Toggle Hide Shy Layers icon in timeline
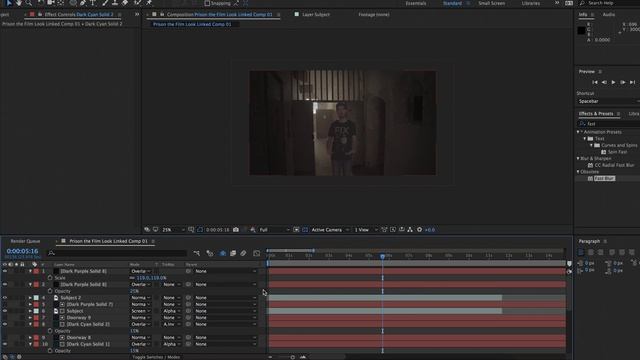Screen dimensions: 640x360 [223, 253]
